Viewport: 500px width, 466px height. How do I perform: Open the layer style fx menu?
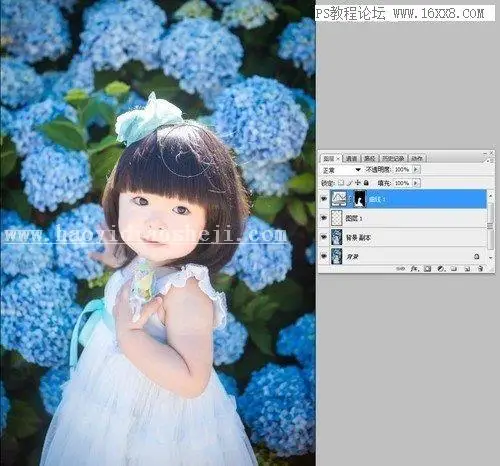tap(414, 269)
